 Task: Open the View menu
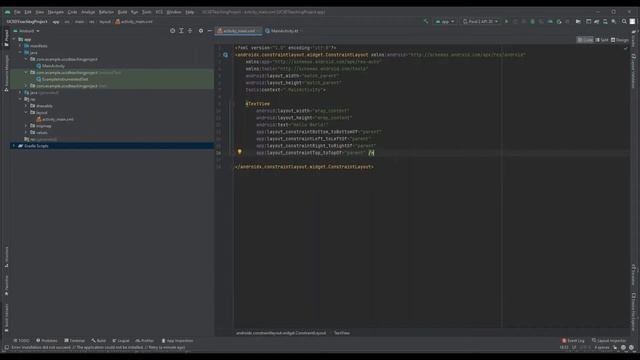point(40,12)
